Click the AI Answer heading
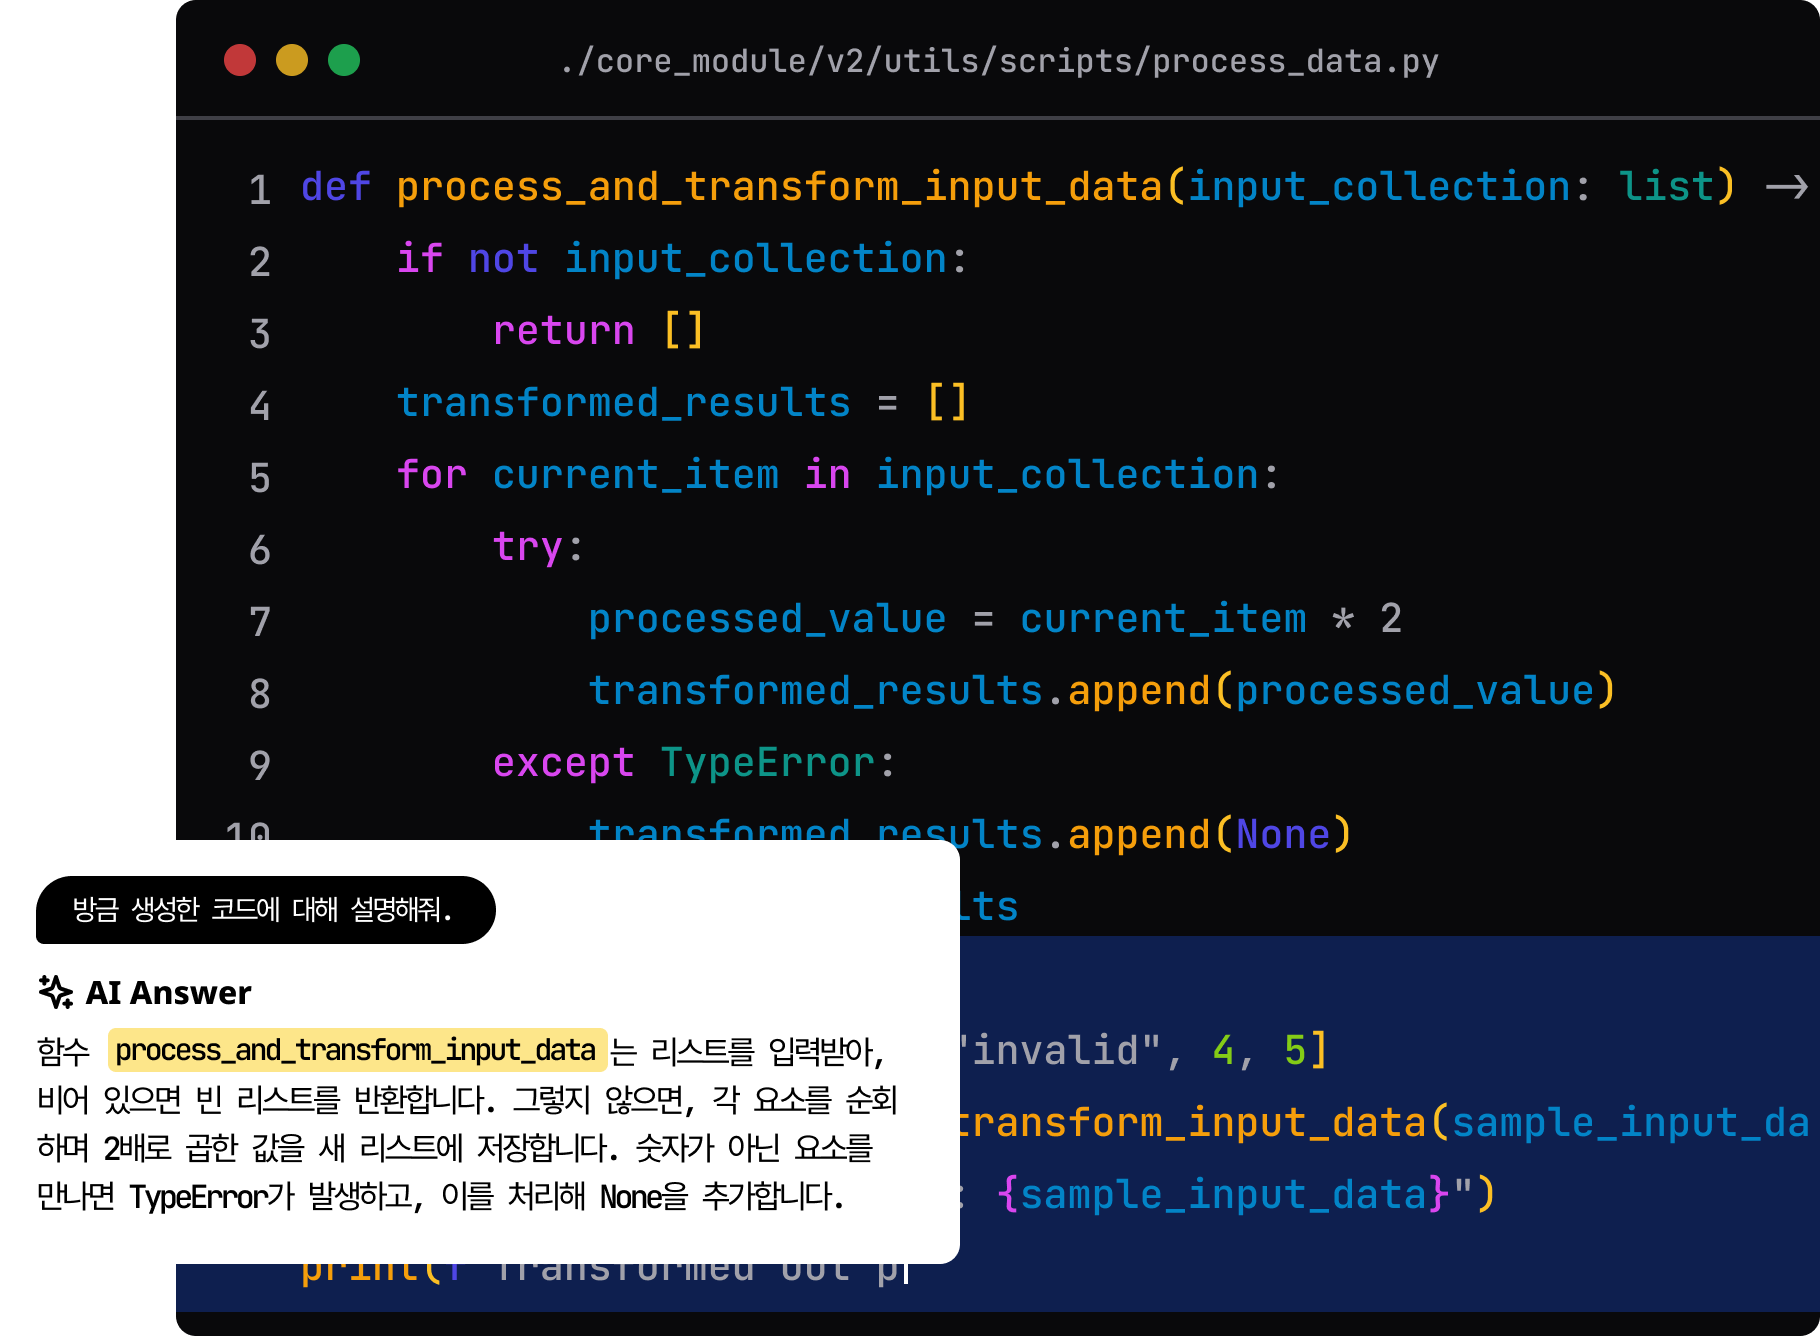1820x1336 pixels. 168,993
